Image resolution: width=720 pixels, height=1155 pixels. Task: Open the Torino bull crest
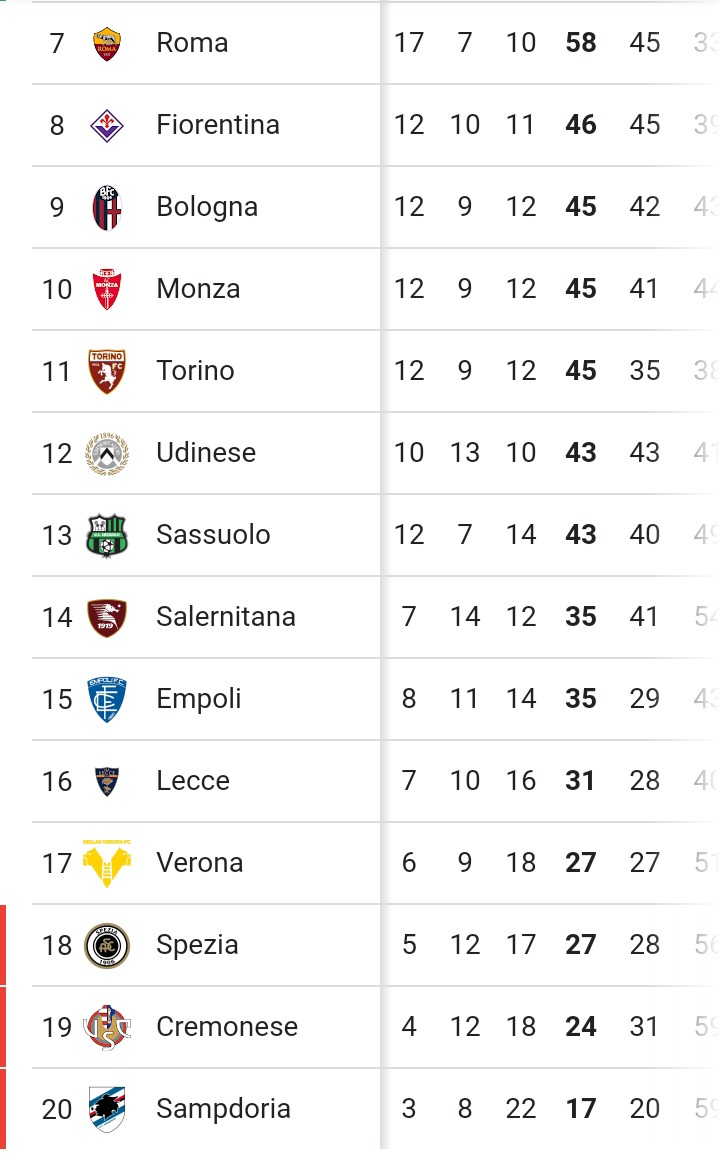(x=107, y=371)
